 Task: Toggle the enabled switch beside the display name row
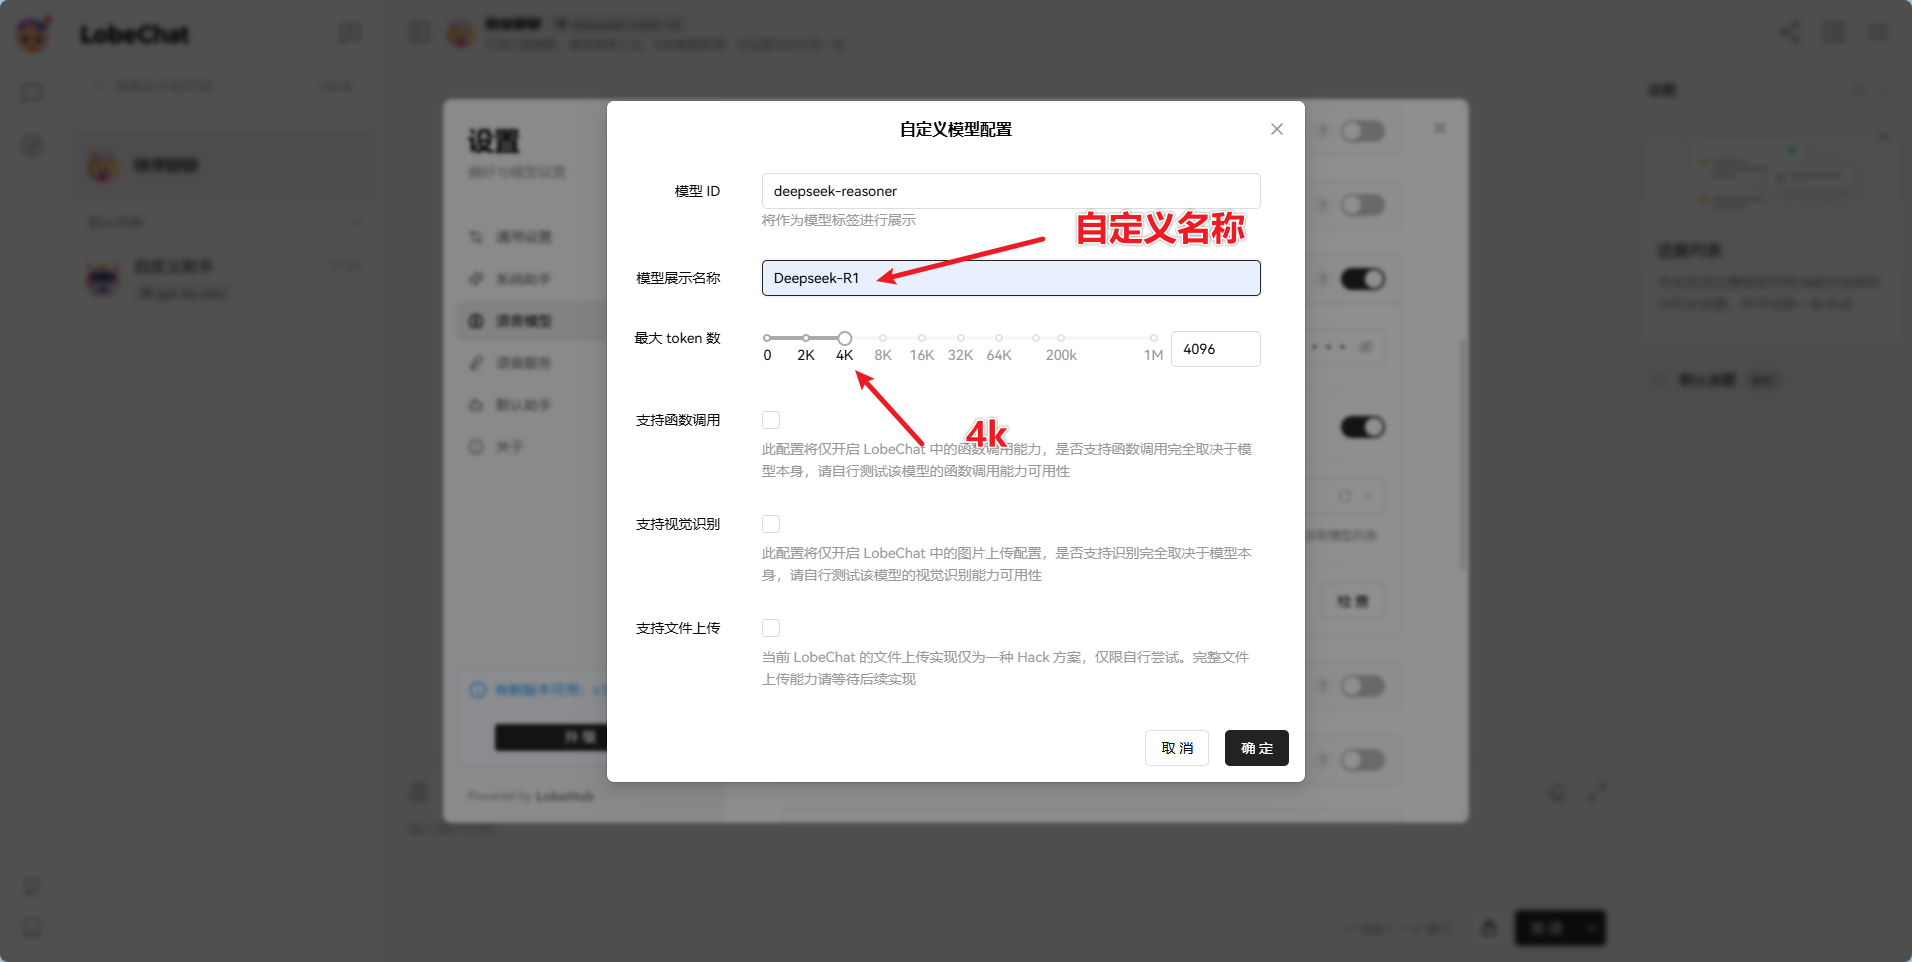(x=1362, y=279)
